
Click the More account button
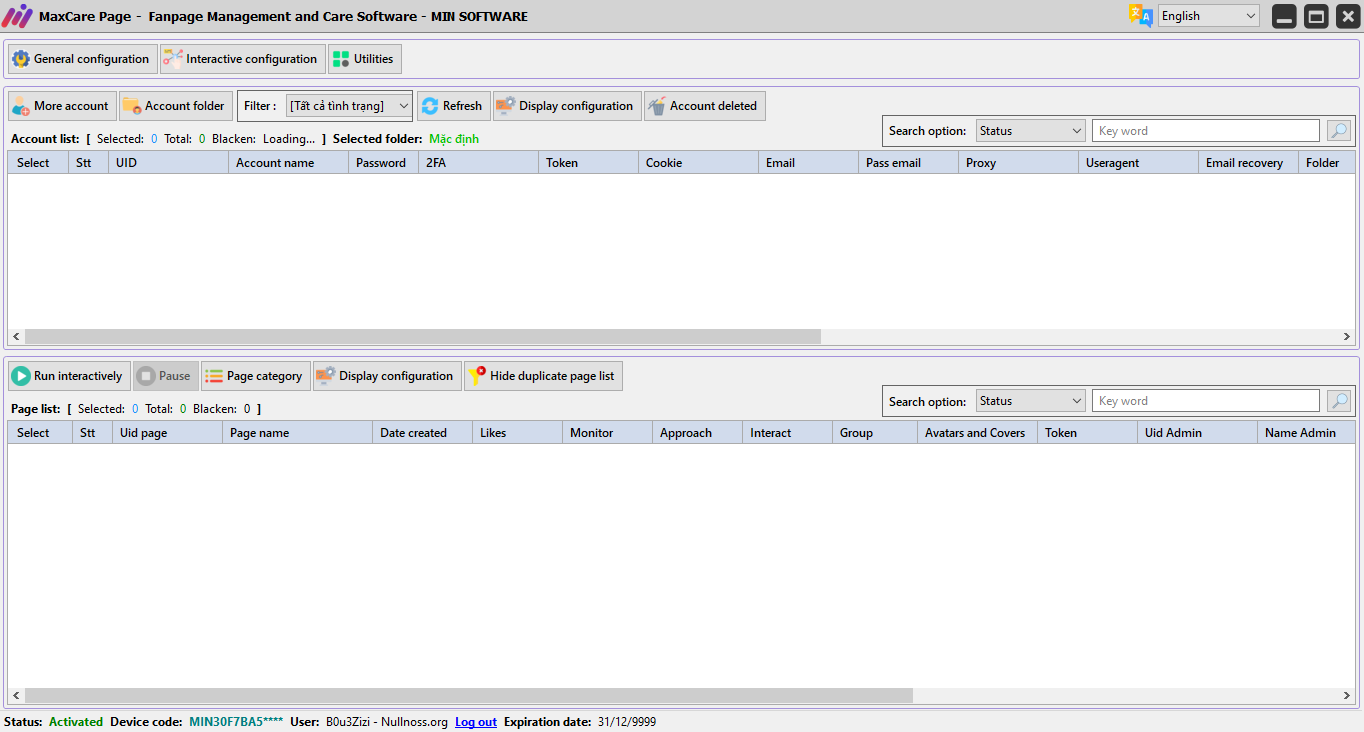point(62,106)
